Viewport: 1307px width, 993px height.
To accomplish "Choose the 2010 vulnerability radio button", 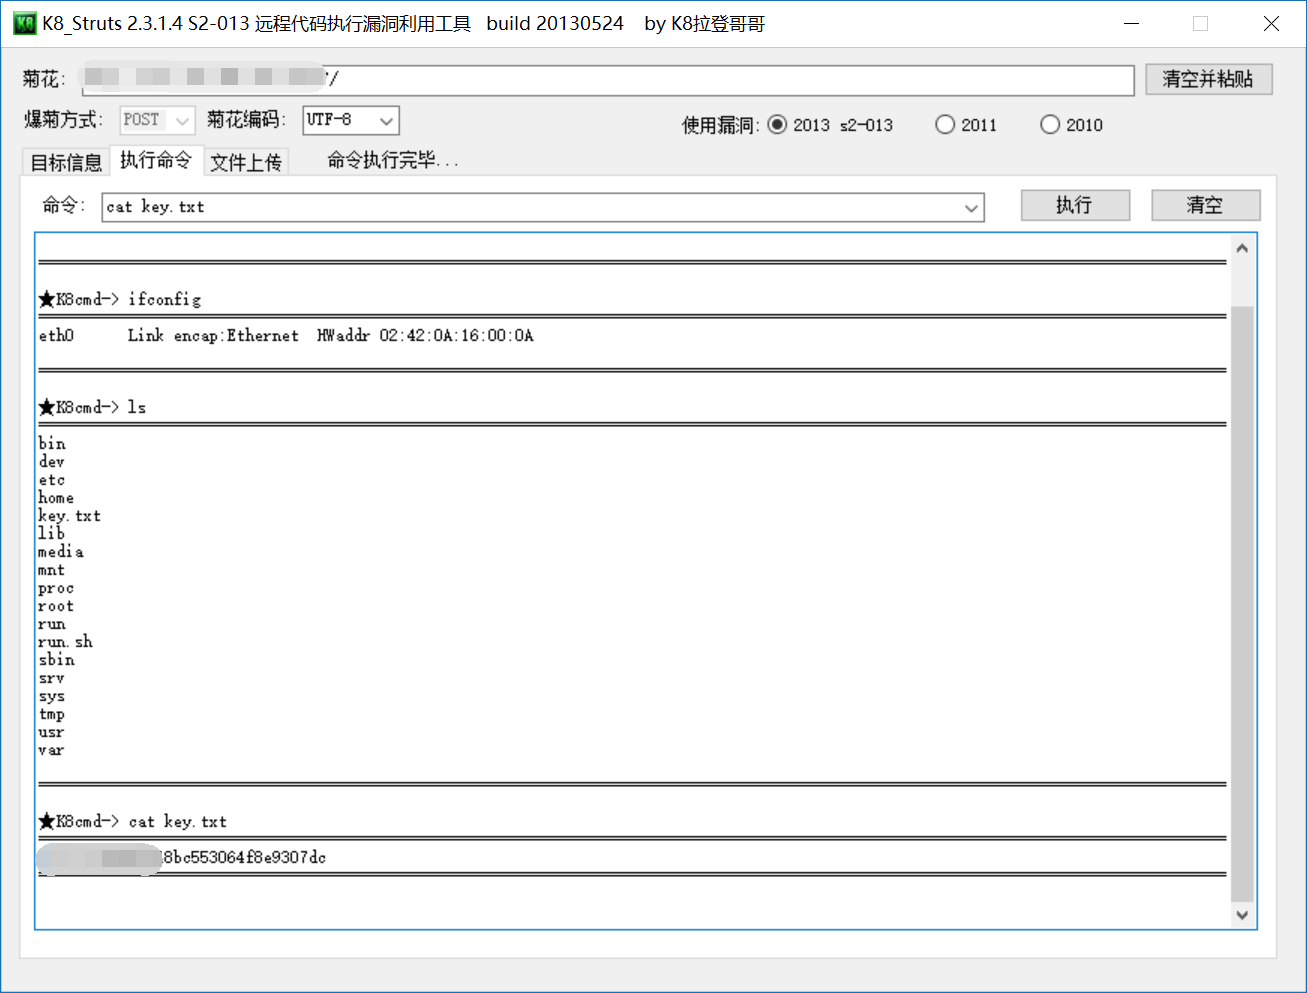I will click(1050, 125).
